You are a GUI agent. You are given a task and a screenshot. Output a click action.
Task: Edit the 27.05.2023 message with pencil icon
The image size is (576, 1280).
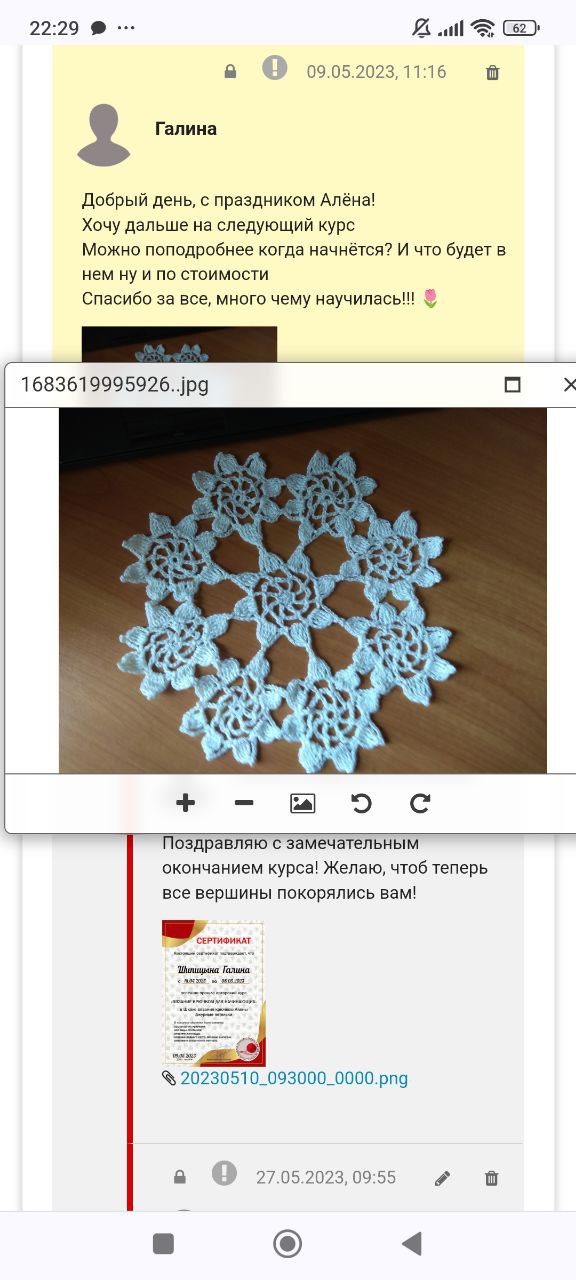(x=443, y=1178)
